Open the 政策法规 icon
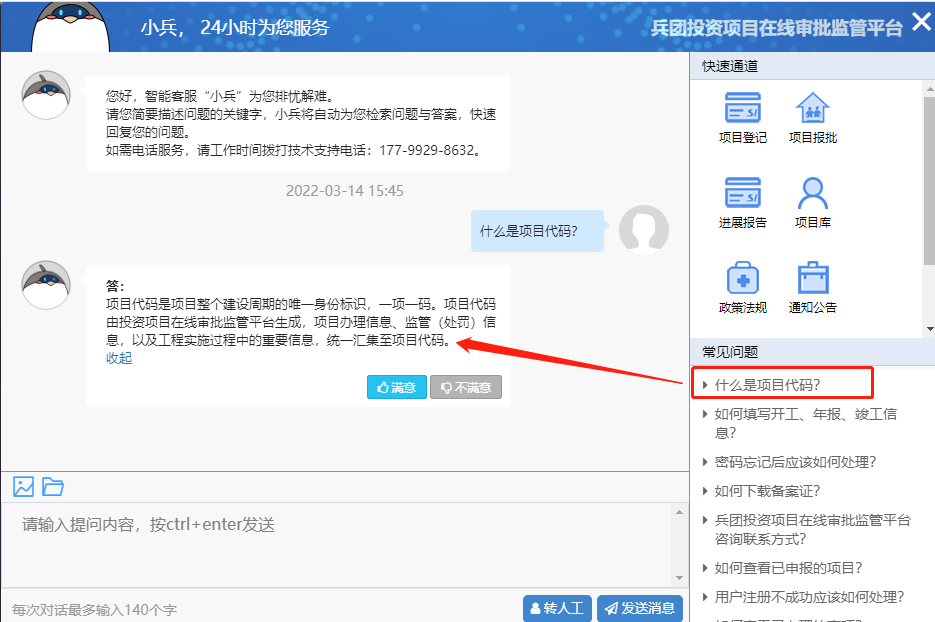Viewport: 935px width, 622px height. pos(742,278)
